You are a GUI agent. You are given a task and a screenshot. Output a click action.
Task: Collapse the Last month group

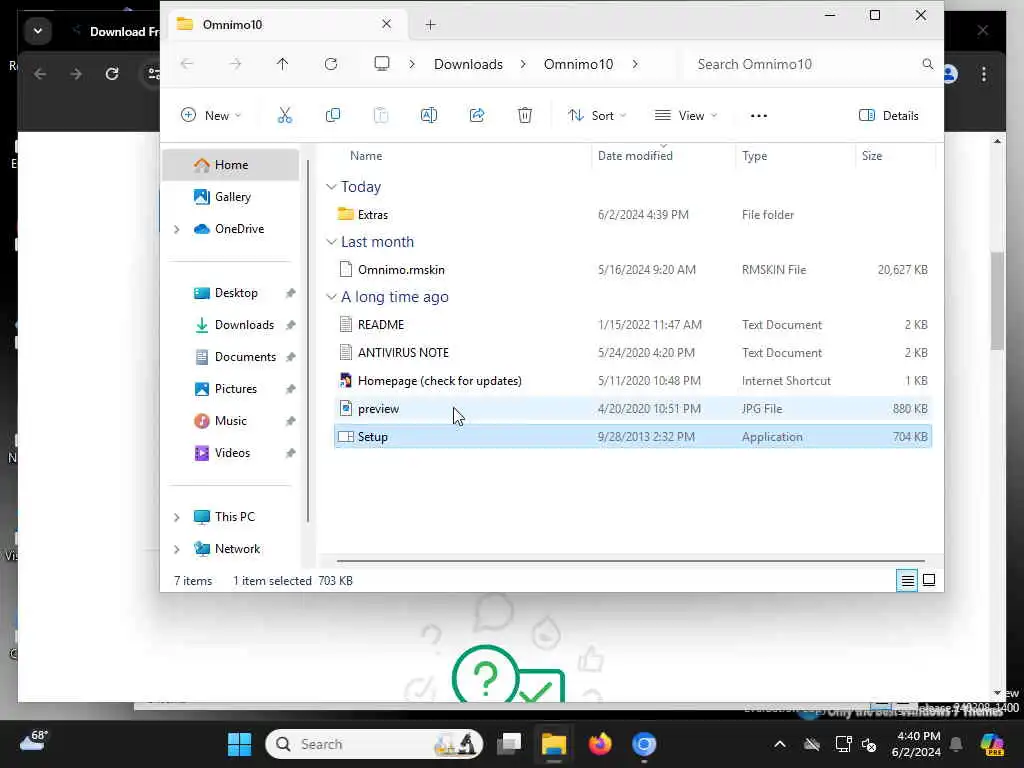(x=331, y=242)
